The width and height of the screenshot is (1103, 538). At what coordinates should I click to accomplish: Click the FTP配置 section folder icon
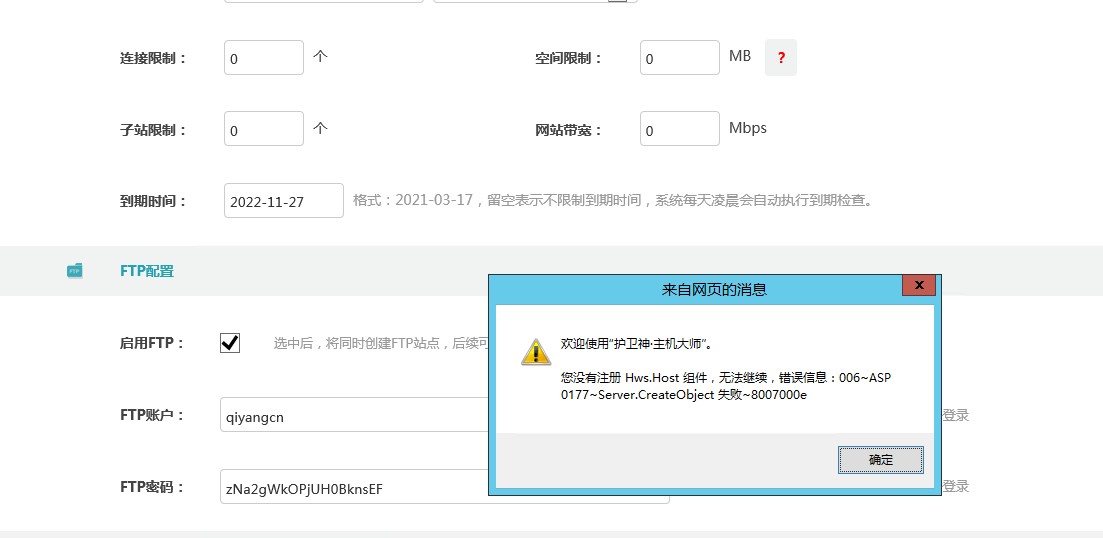coord(75,271)
